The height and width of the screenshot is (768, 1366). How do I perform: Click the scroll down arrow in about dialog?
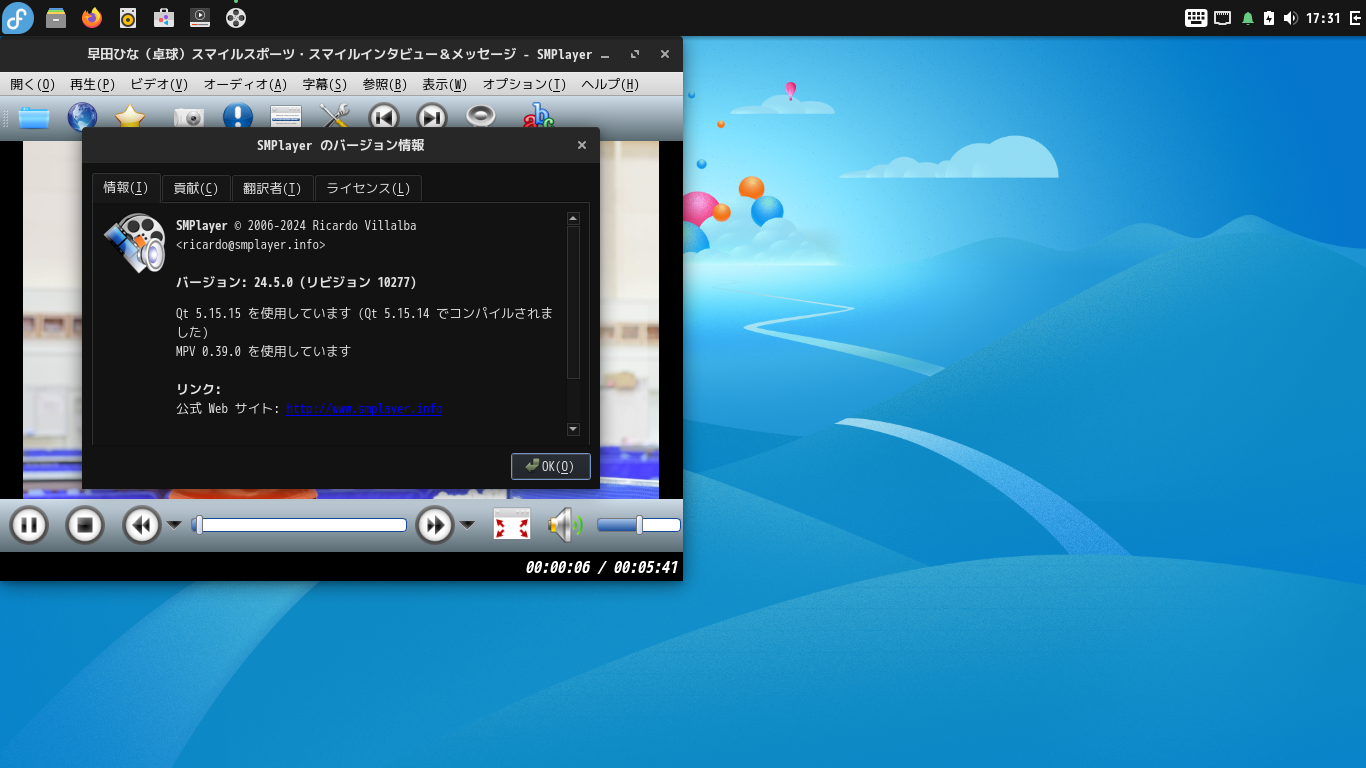click(573, 429)
